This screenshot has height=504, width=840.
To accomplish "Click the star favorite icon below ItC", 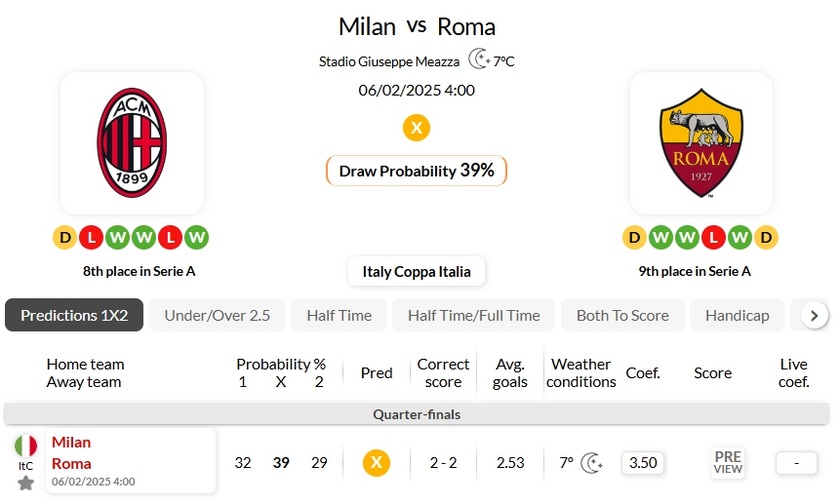I will coord(26,483).
